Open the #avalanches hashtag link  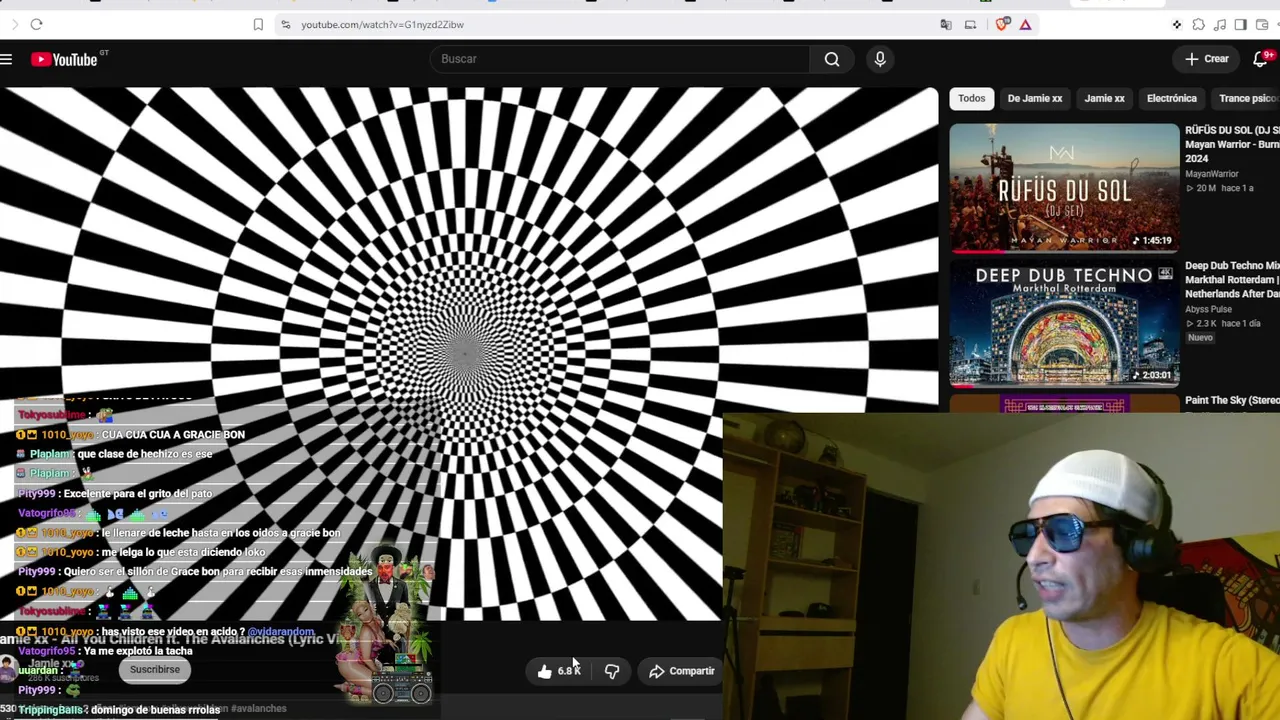(258, 709)
